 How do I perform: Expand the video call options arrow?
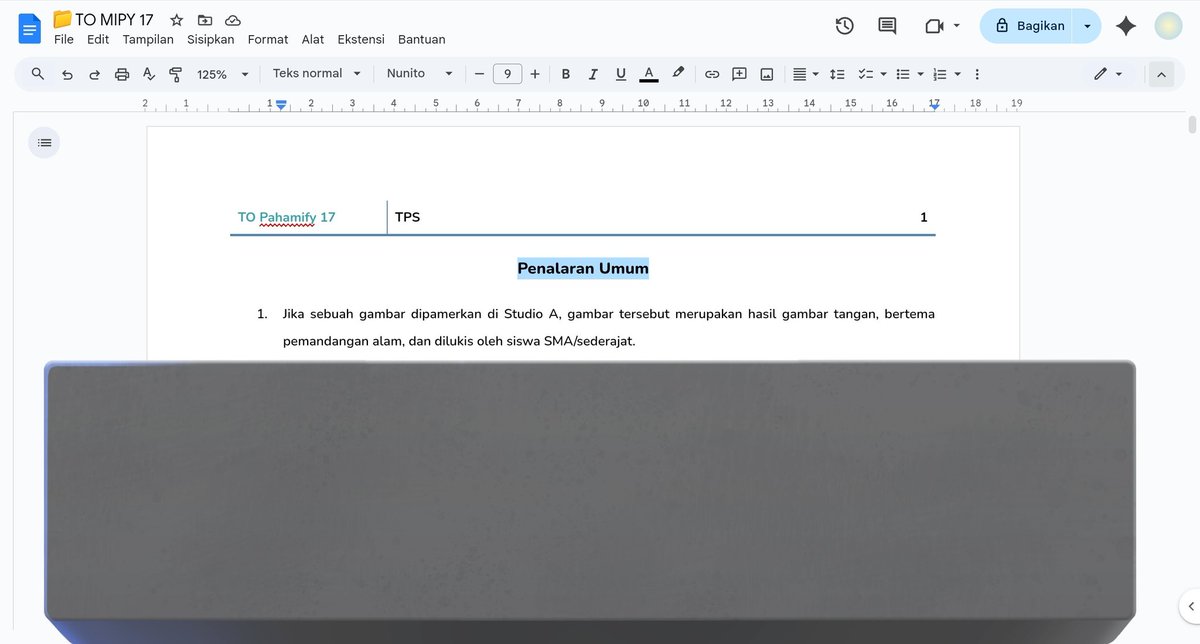pos(957,26)
